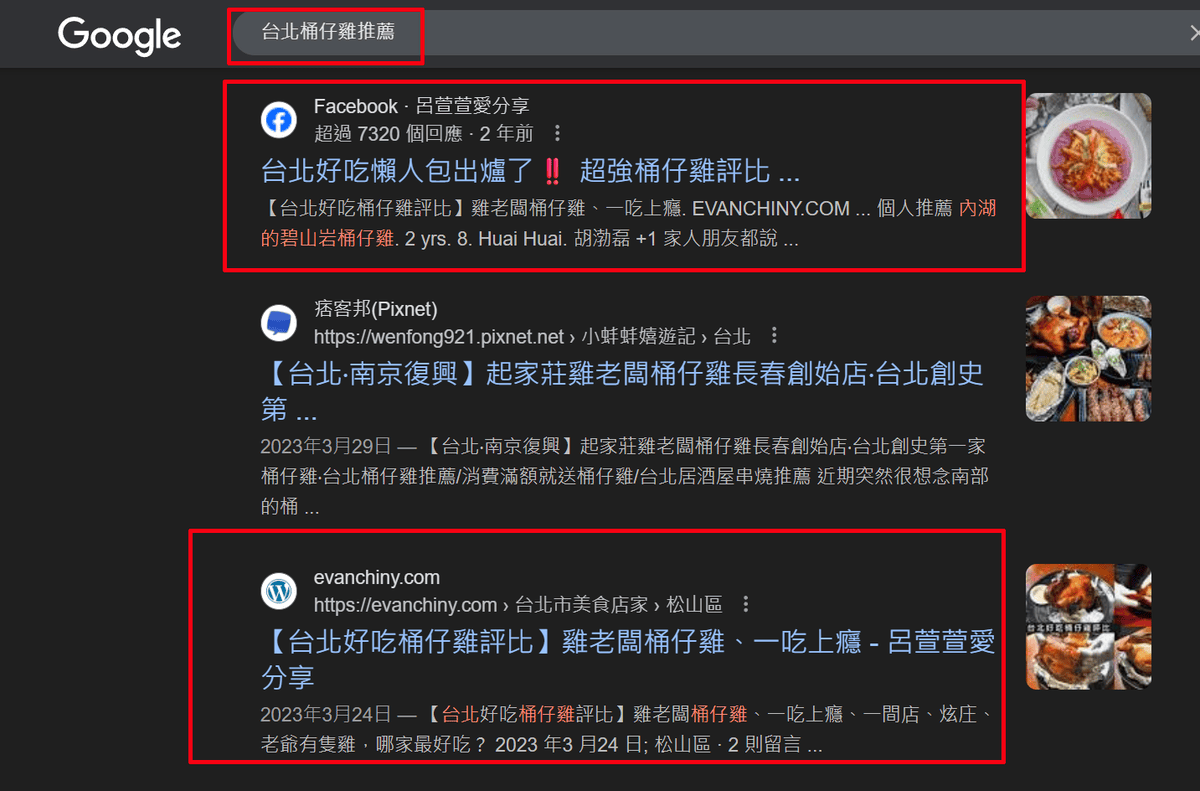1200x791 pixels.
Task: Click the Facebook favicon icon
Action: click(x=279, y=120)
